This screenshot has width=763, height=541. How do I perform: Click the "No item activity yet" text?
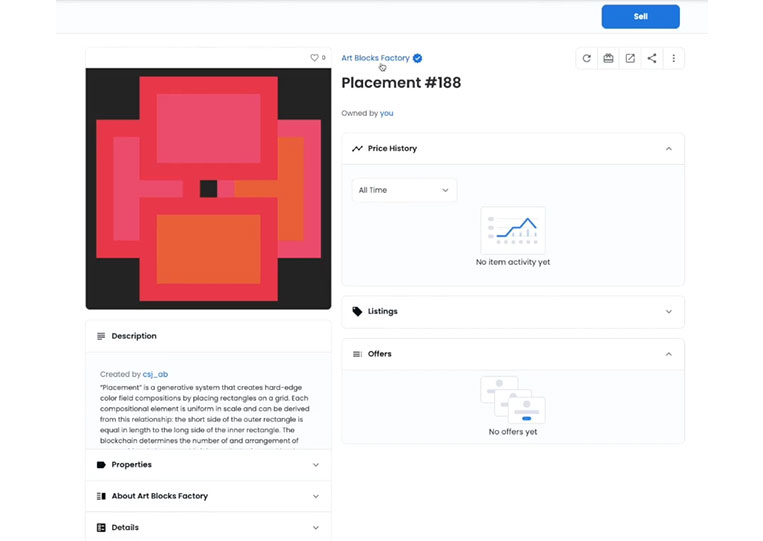click(513, 262)
